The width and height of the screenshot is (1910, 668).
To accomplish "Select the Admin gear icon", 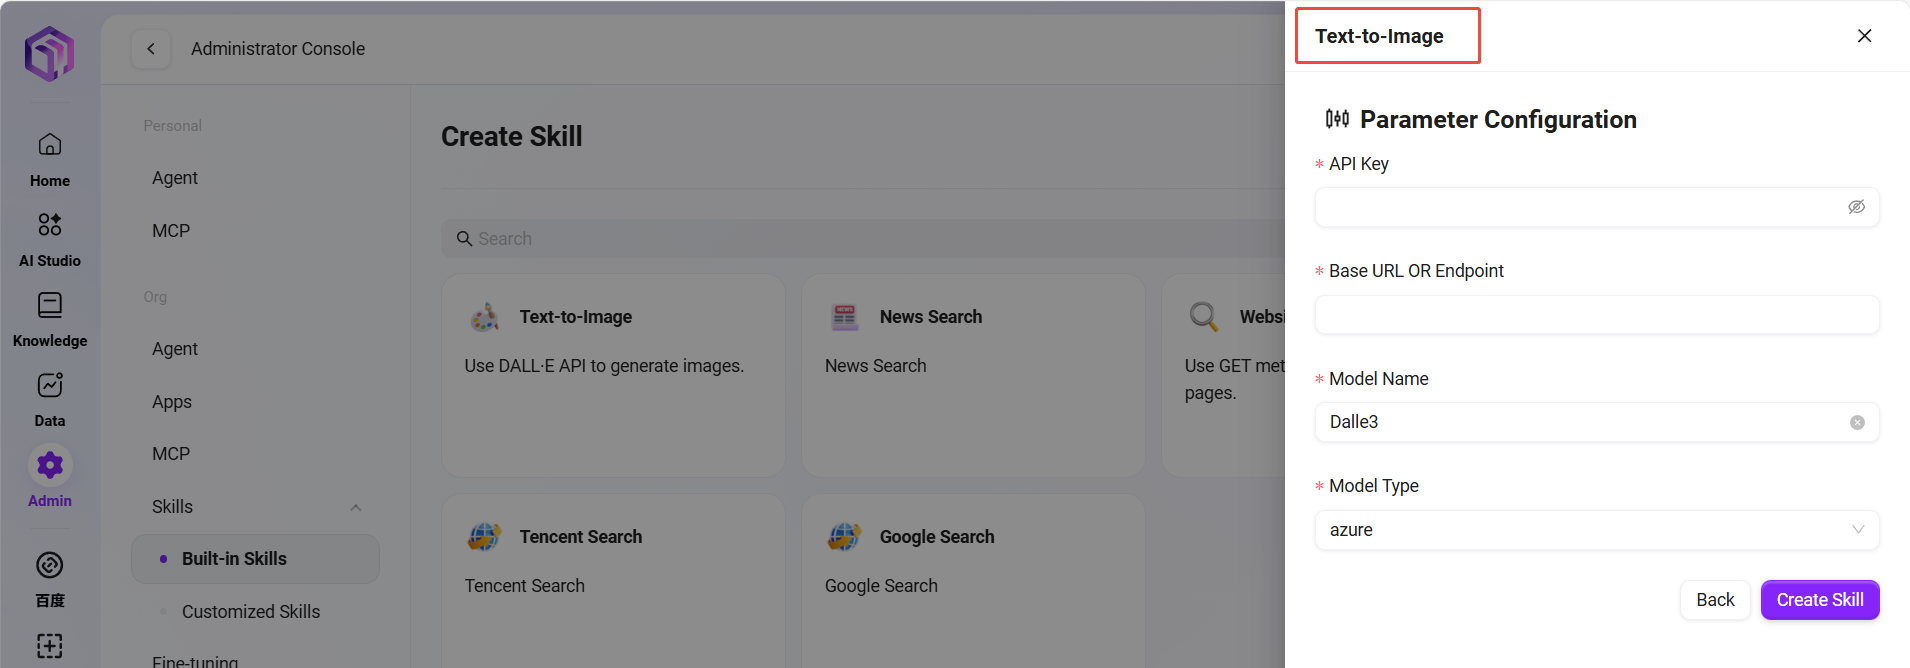I will [x=50, y=465].
